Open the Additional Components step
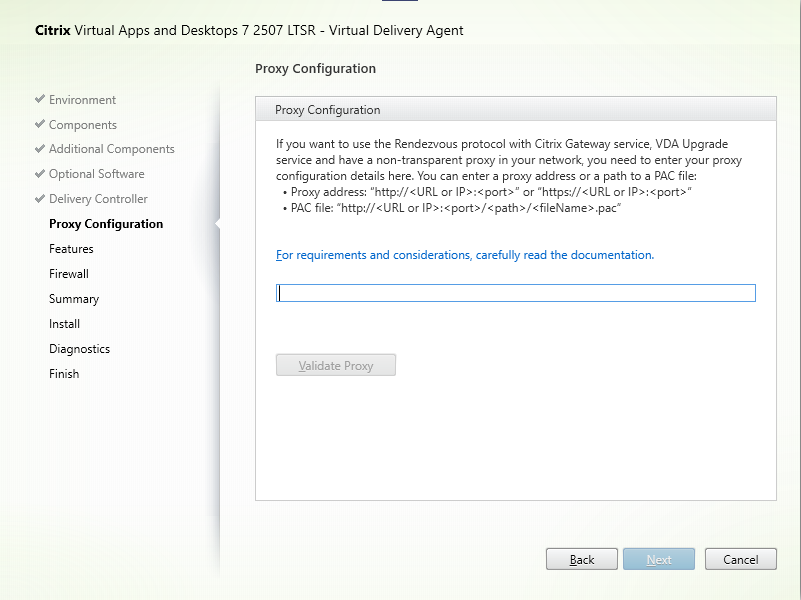This screenshot has width=801, height=600. pyautogui.click(x=113, y=148)
